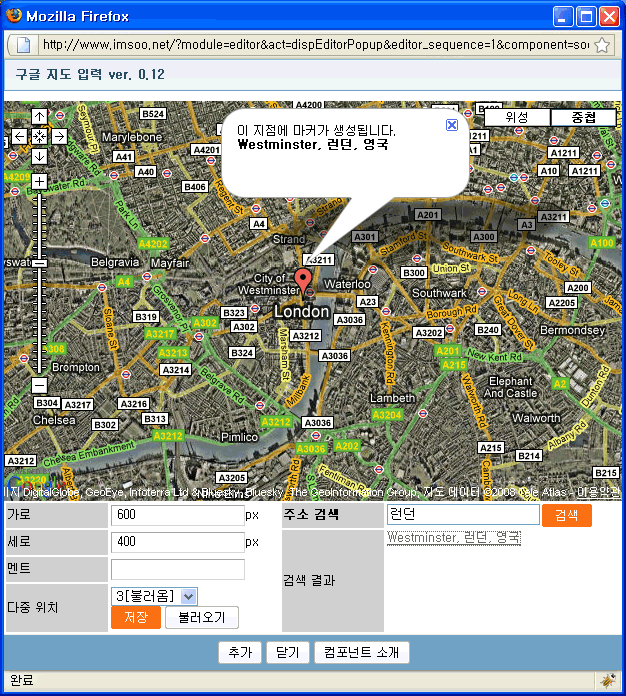
Task: Click the 컴포넌트 소개 button
Action: pos(361,652)
